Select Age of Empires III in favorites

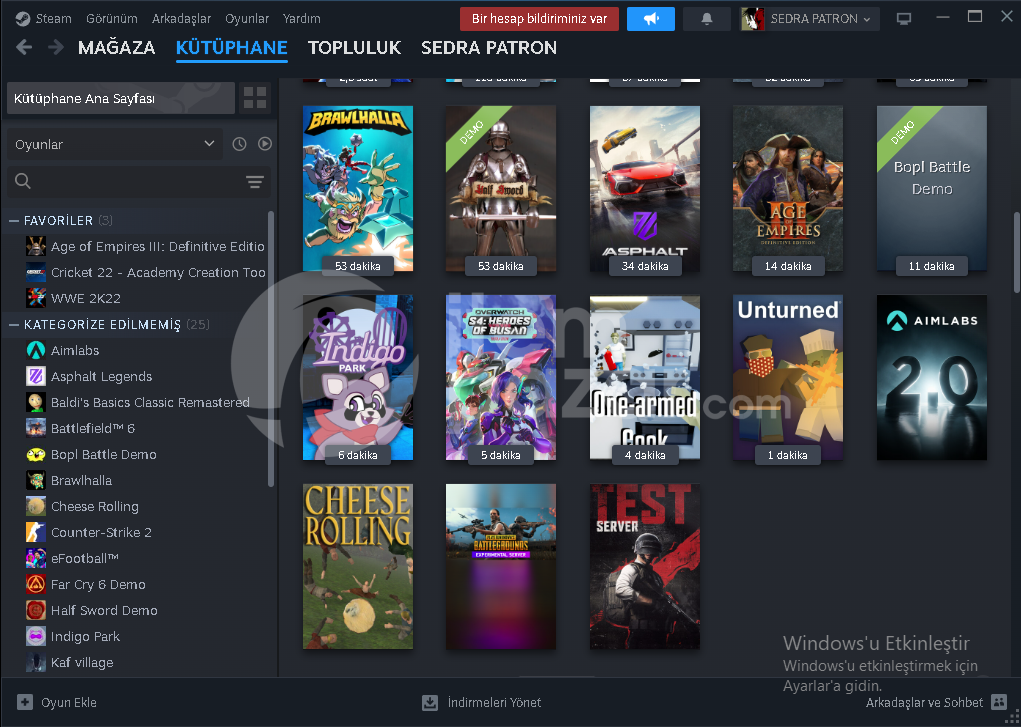click(145, 246)
